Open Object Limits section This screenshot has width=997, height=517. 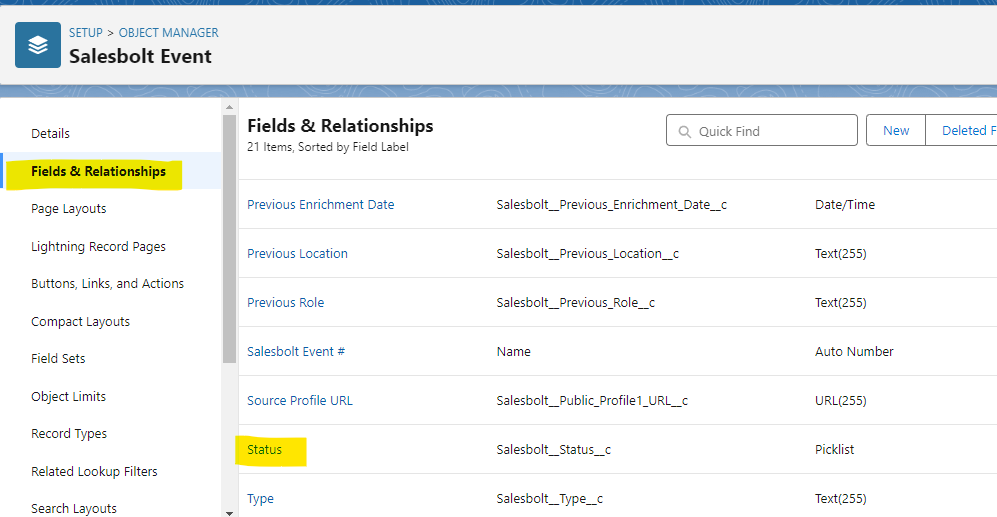coord(69,397)
